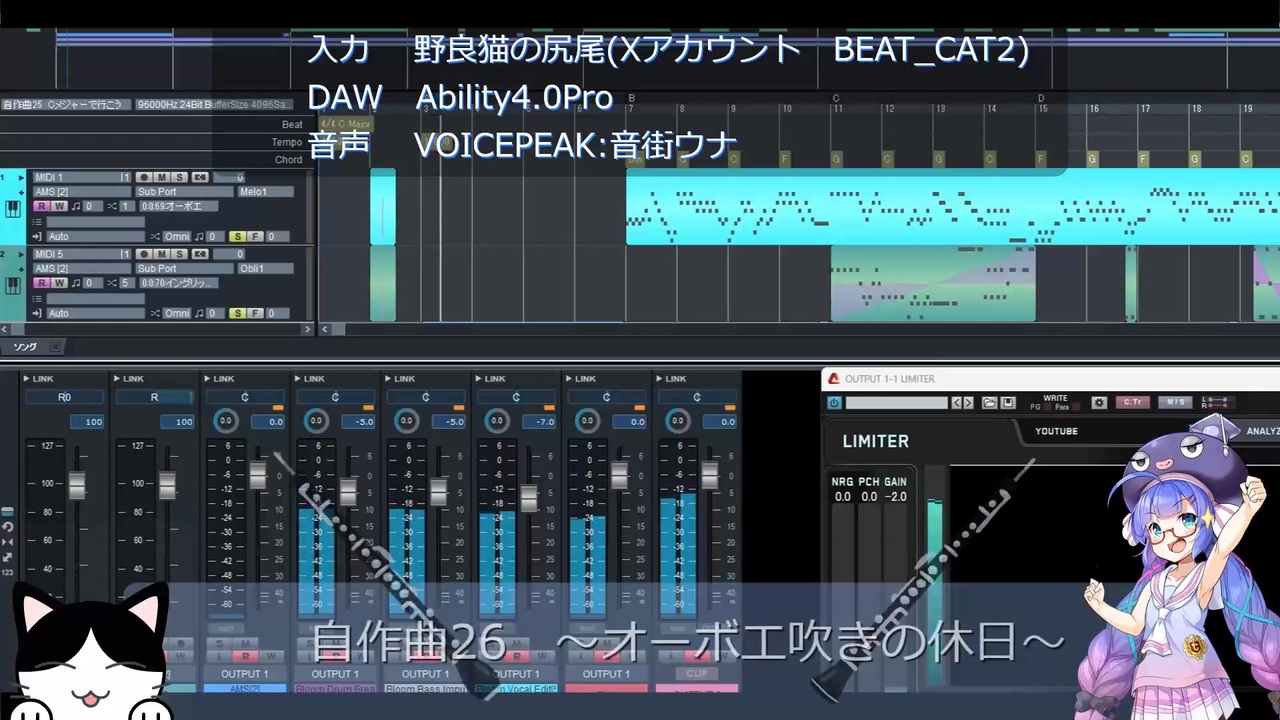The height and width of the screenshot is (720, 1280).
Task: Open the preset folder icon in Limiter
Action: 989,403
